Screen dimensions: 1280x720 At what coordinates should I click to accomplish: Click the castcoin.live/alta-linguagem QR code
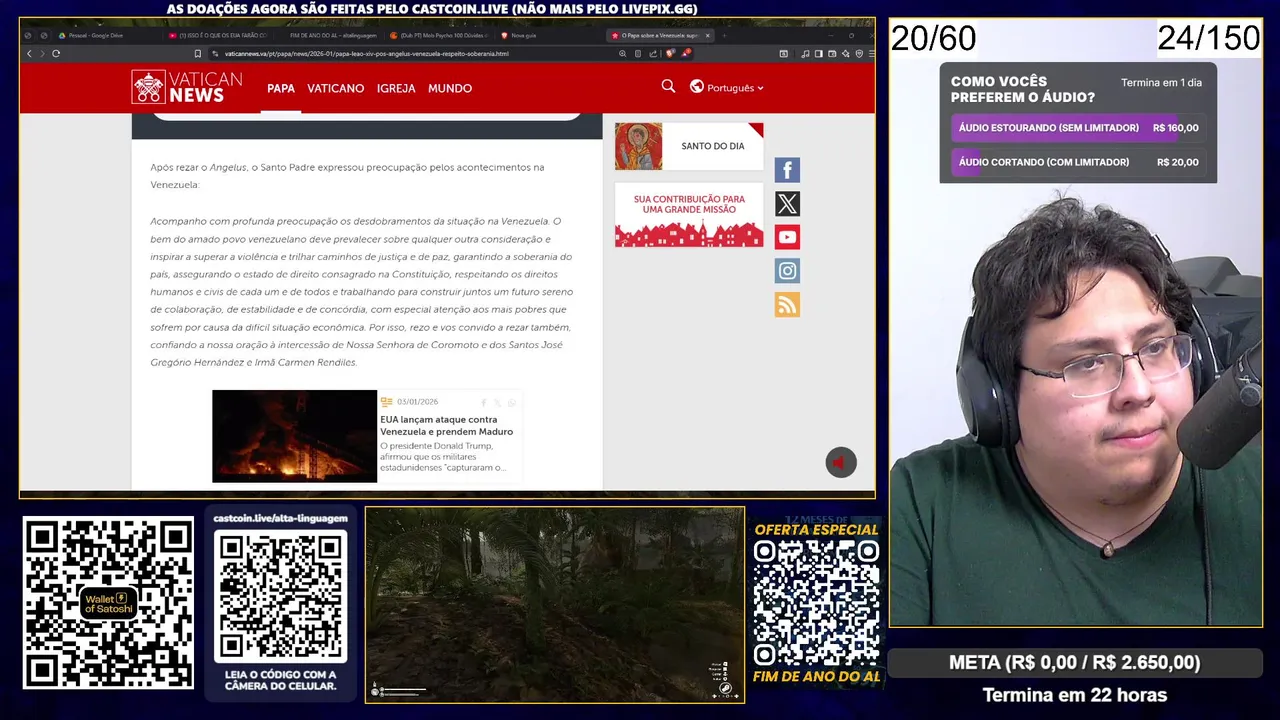(281, 597)
